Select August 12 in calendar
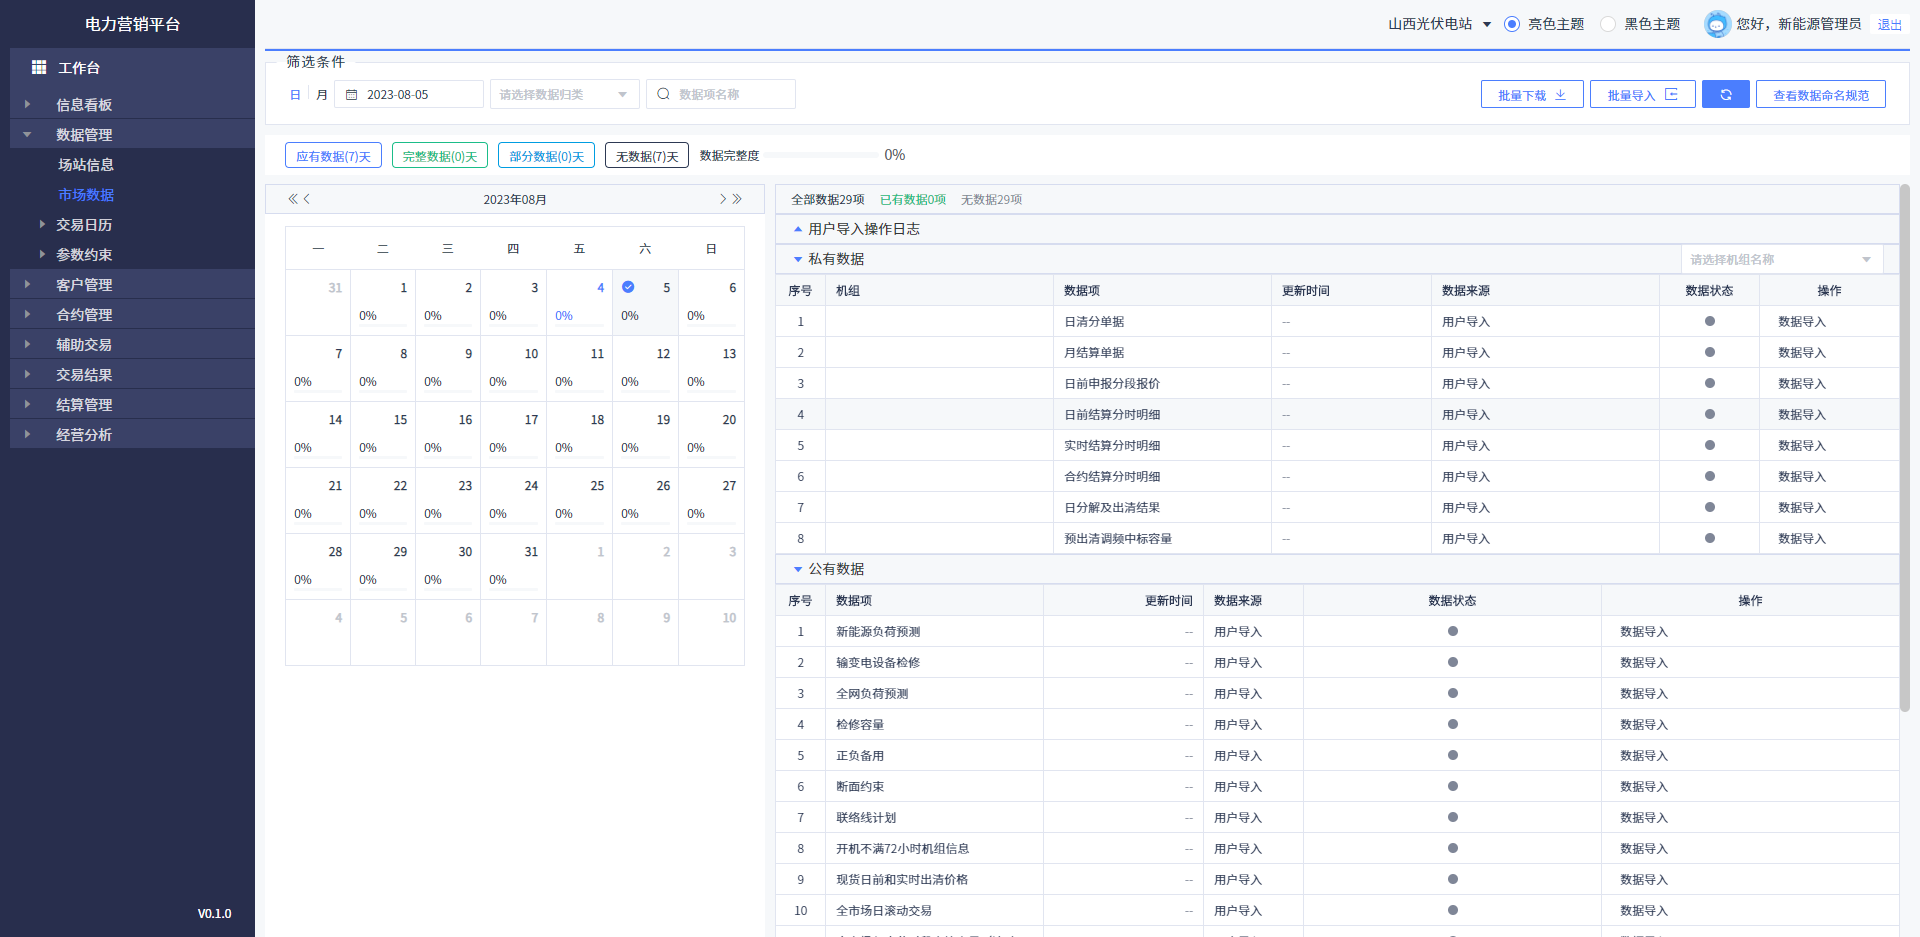Viewport: 1920px width, 937px height. click(x=645, y=367)
